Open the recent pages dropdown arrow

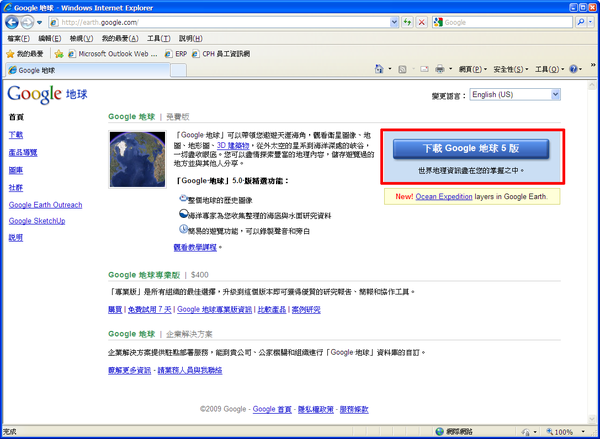tap(39, 23)
